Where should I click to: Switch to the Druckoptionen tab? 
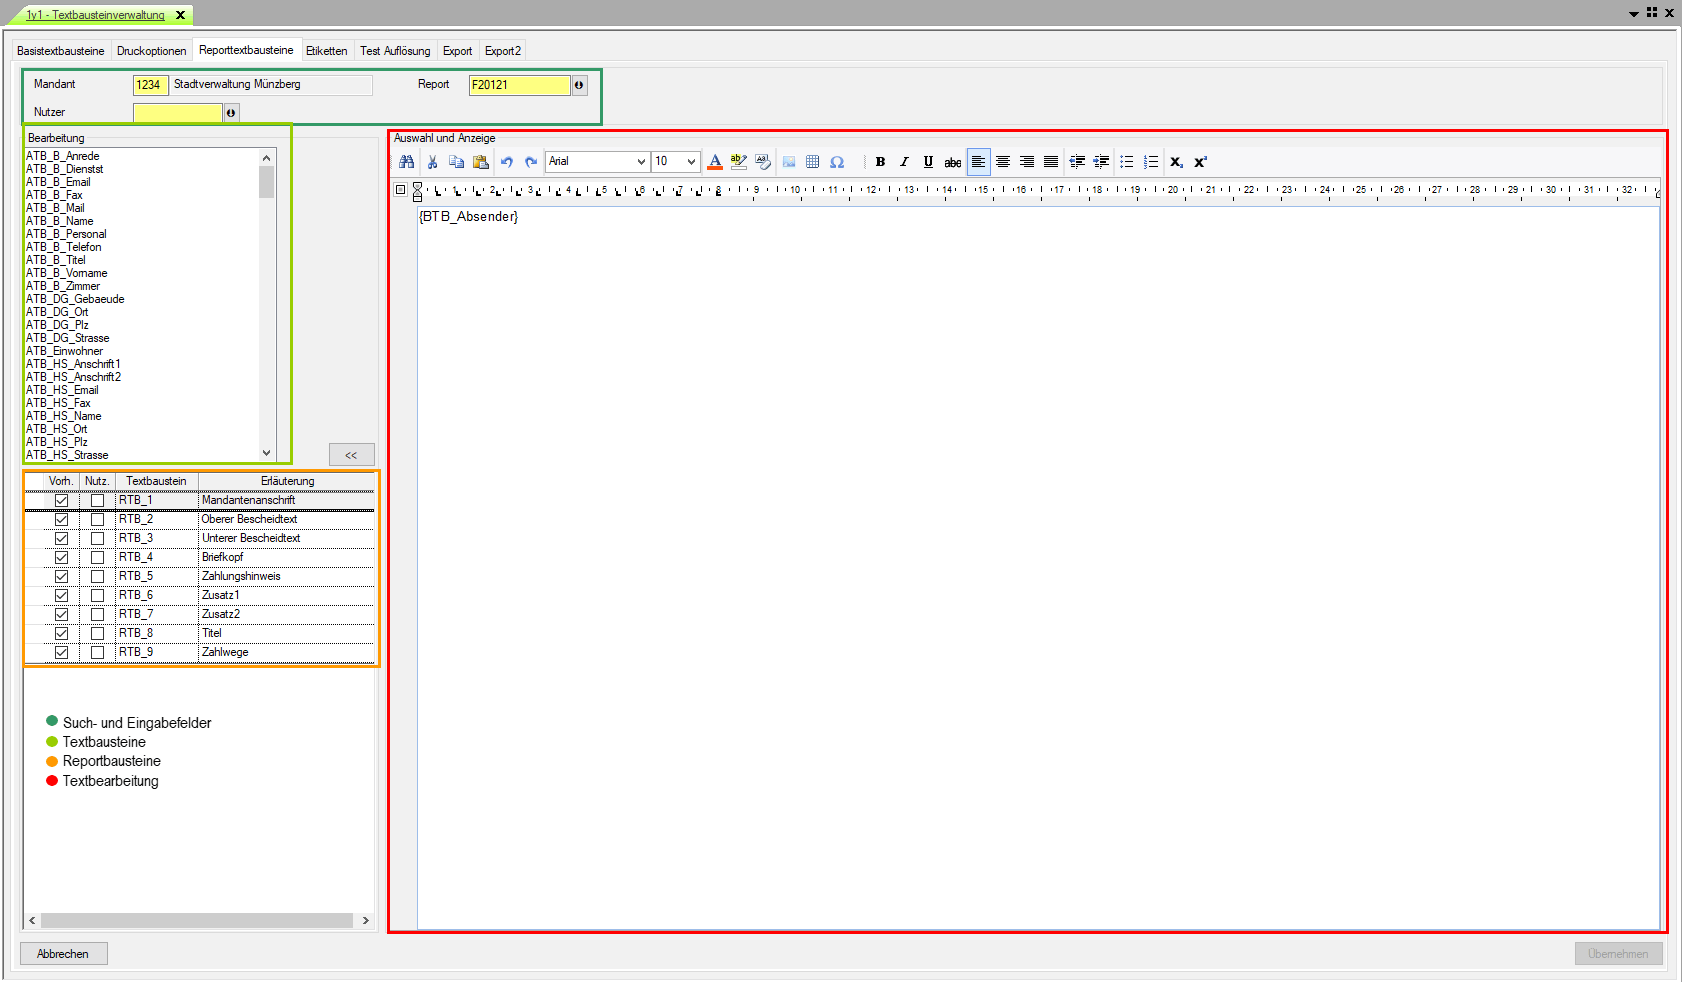pos(151,51)
